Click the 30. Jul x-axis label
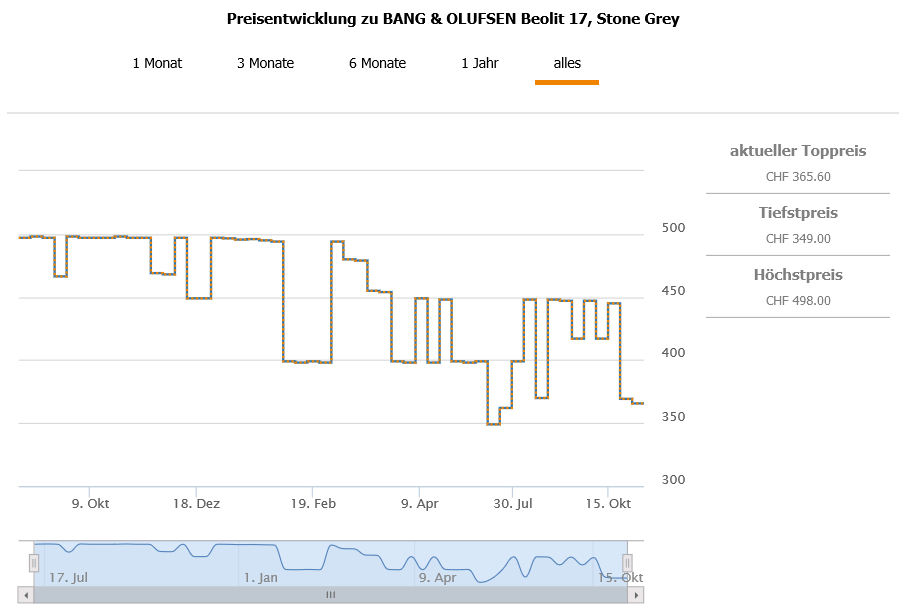 511,504
